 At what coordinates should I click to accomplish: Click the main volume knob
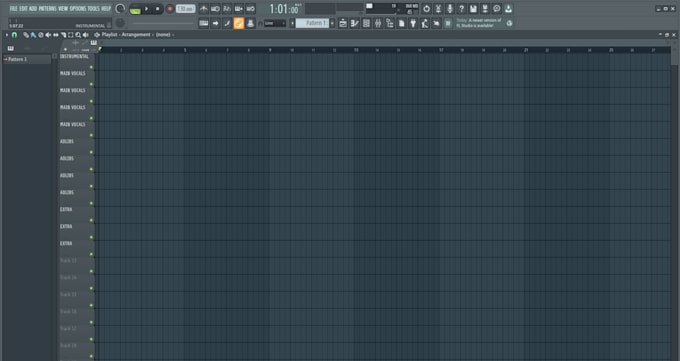point(120,9)
